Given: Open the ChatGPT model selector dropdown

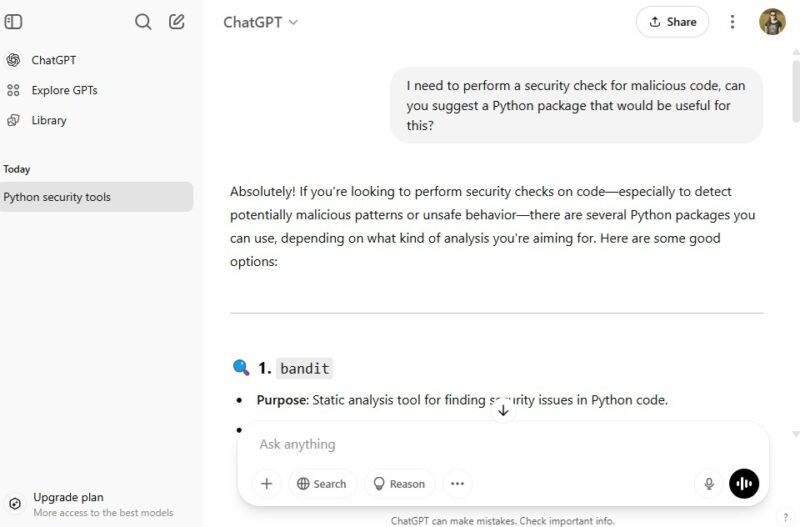Looking at the screenshot, I should 261,22.
